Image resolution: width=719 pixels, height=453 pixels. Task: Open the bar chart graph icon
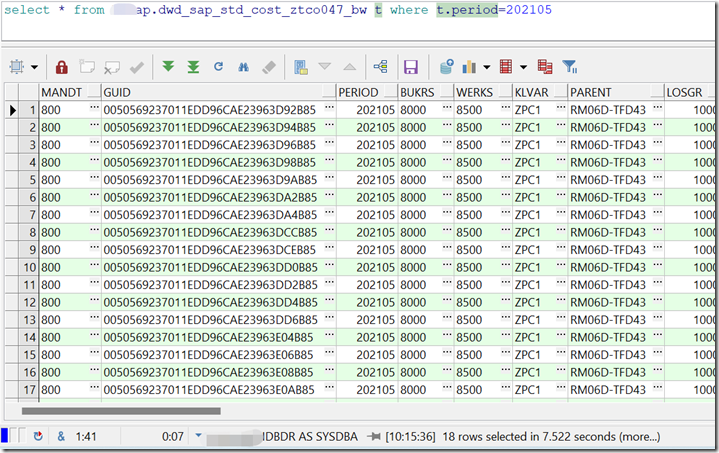[x=469, y=67]
